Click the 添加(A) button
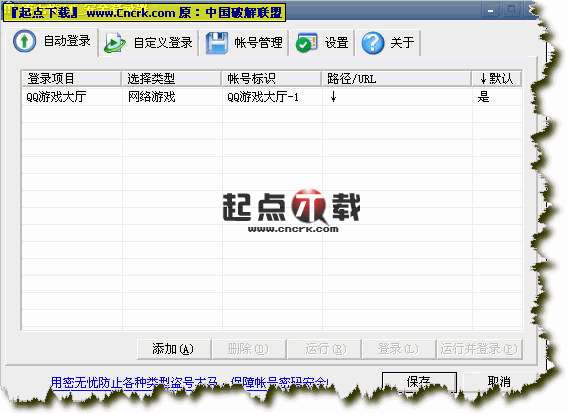The height and width of the screenshot is (414, 567). pyautogui.click(x=174, y=349)
